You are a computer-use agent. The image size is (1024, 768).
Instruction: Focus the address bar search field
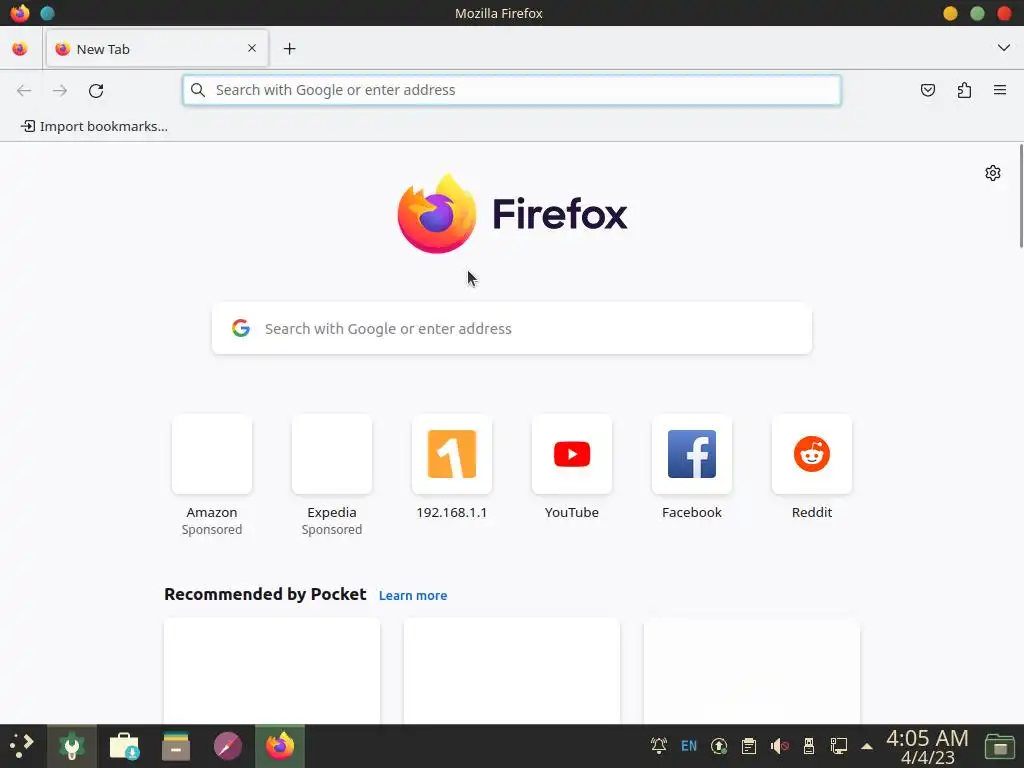click(x=512, y=90)
